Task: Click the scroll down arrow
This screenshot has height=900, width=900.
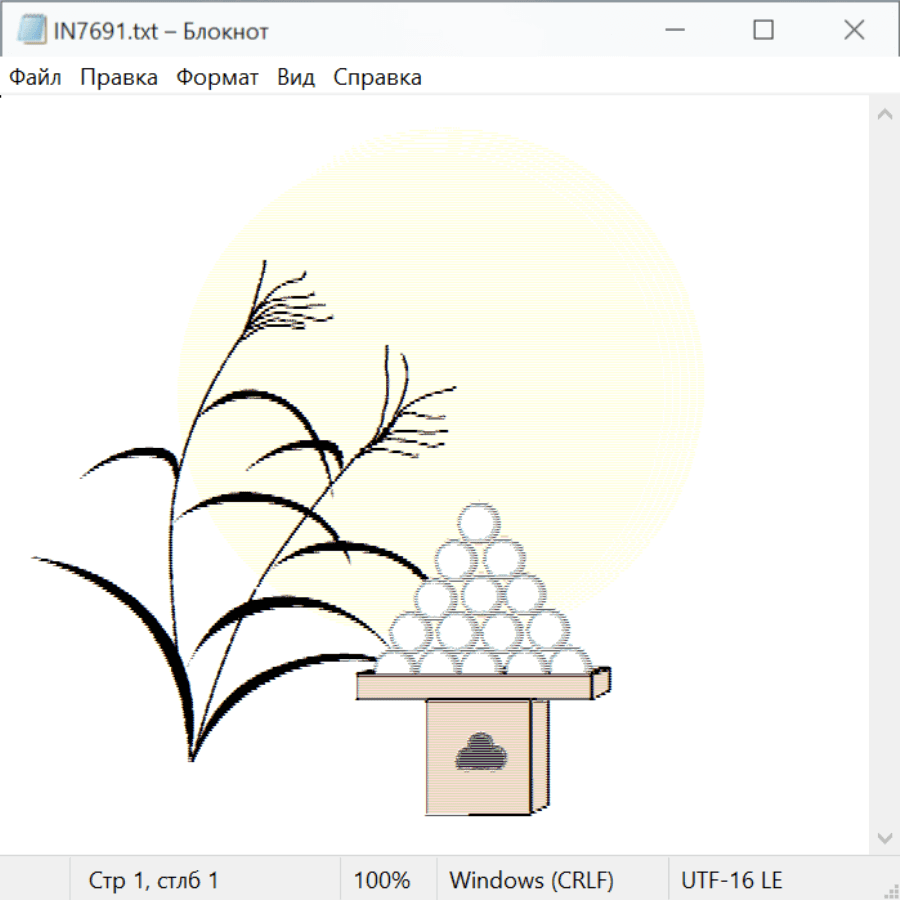Action: pos(884,836)
